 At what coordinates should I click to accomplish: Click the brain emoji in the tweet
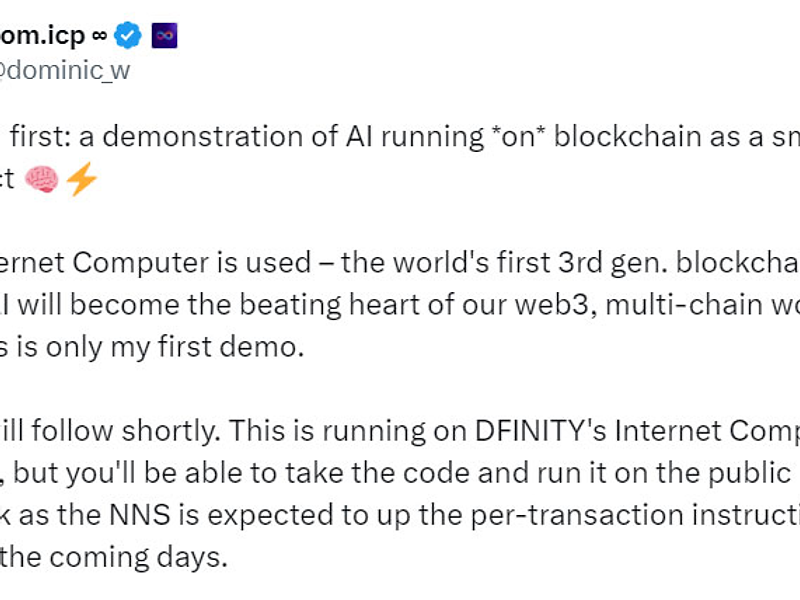[42, 180]
